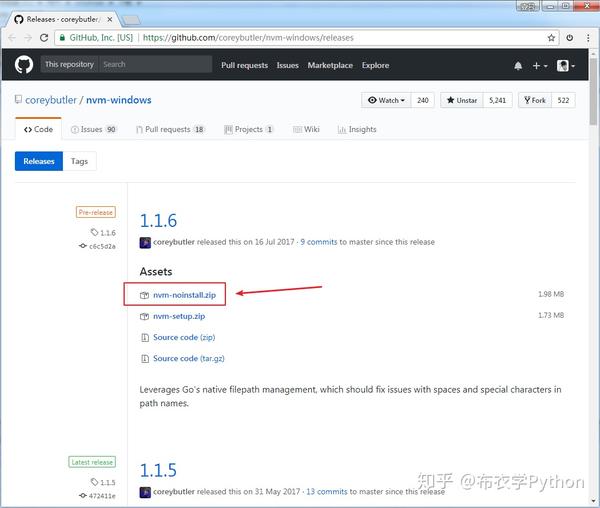This screenshot has width=600, height=508.
Task: Click the Latest release label
Action: click(92, 462)
